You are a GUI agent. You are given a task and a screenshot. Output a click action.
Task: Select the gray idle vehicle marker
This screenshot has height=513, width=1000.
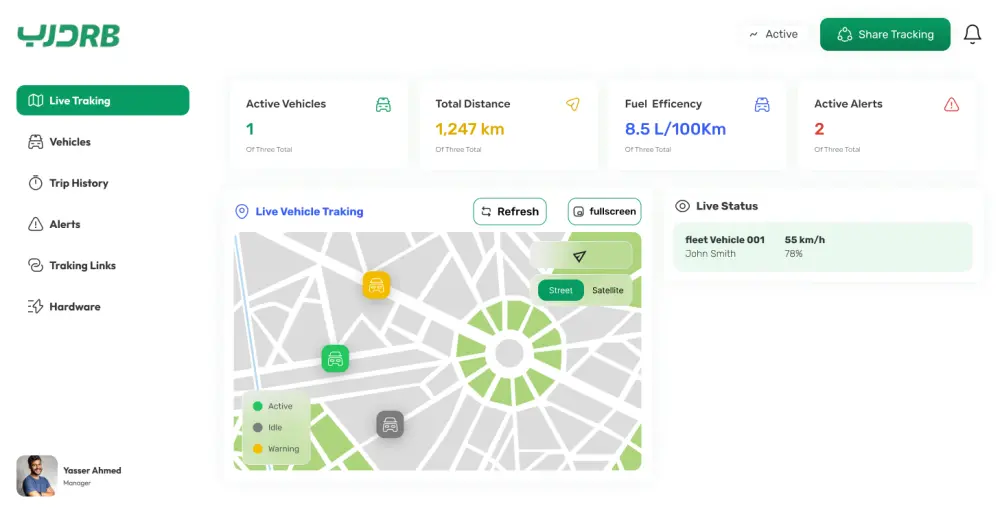pyautogui.click(x=390, y=424)
